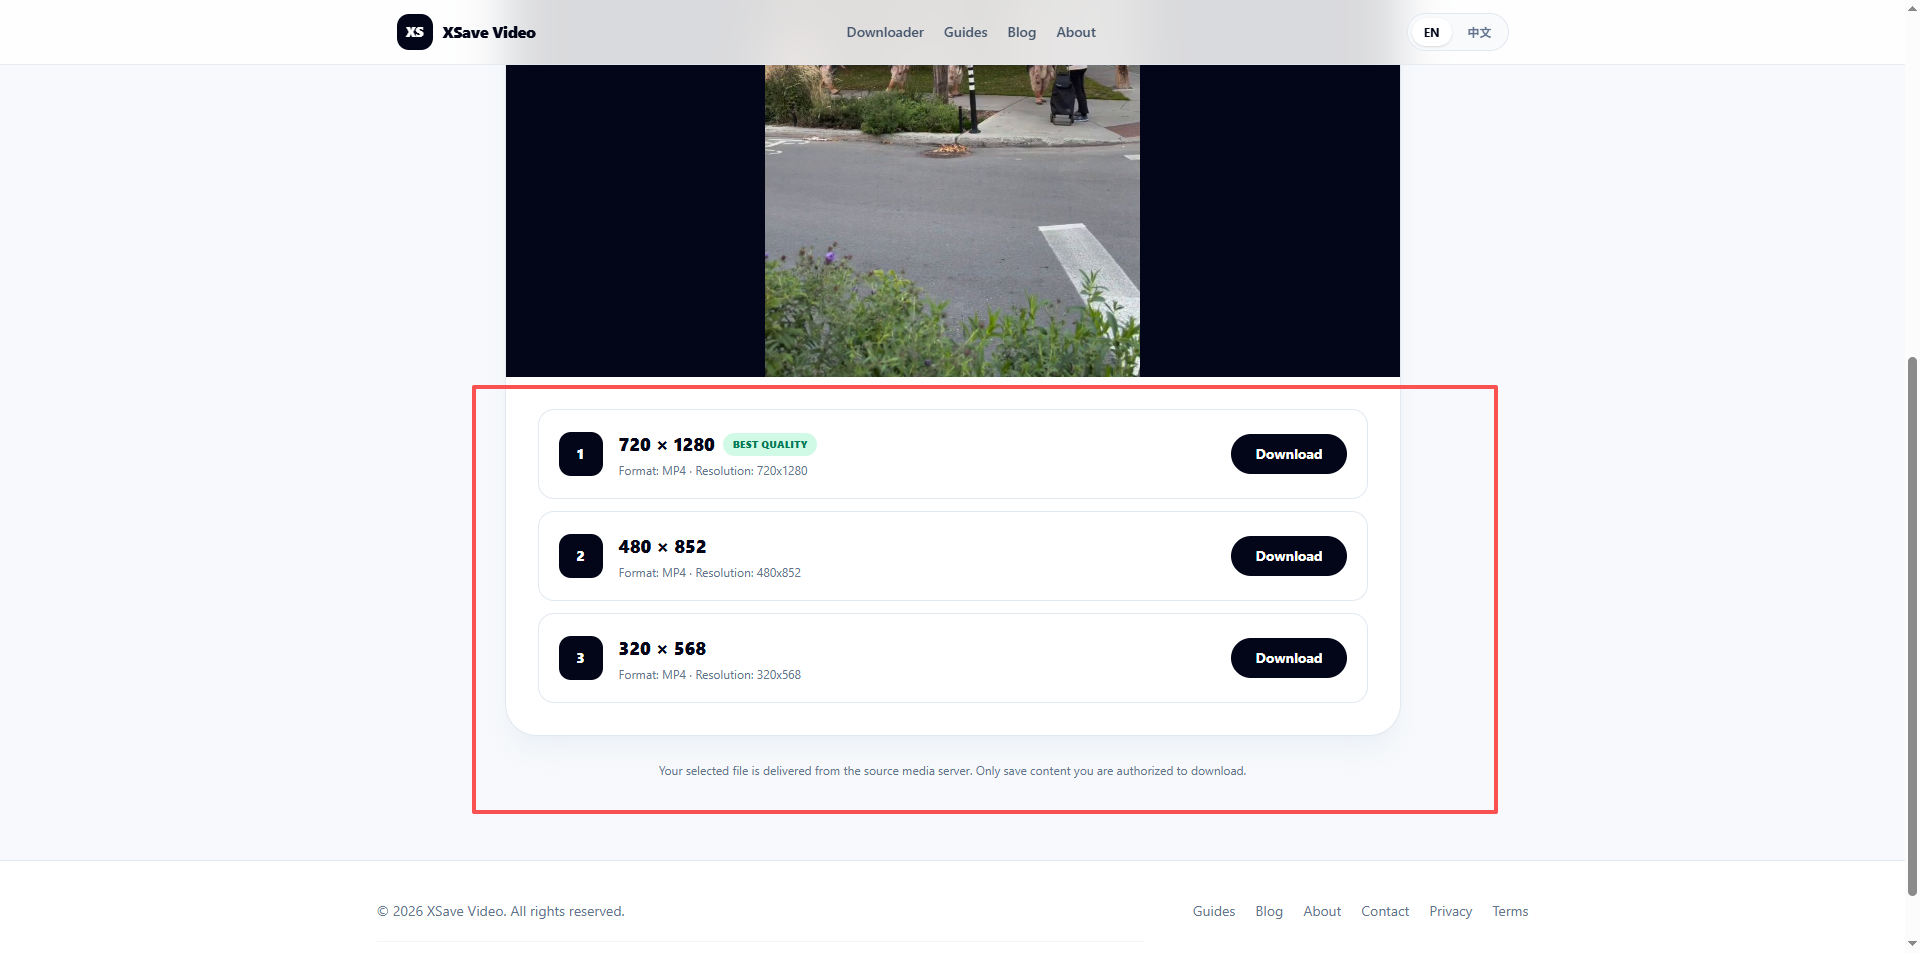Click the BEST QUALITY badge
The height and width of the screenshot is (953, 1920).
tap(770, 444)
